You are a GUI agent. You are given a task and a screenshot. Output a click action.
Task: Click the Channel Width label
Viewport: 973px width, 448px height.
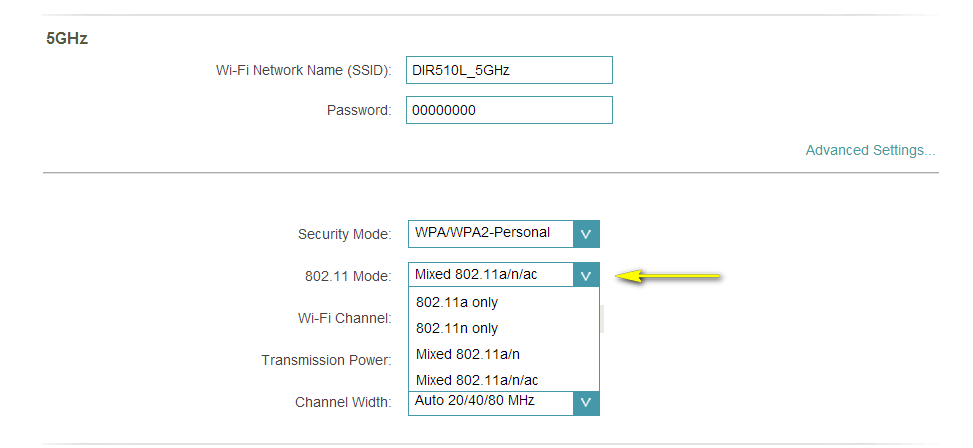[342, 402]
